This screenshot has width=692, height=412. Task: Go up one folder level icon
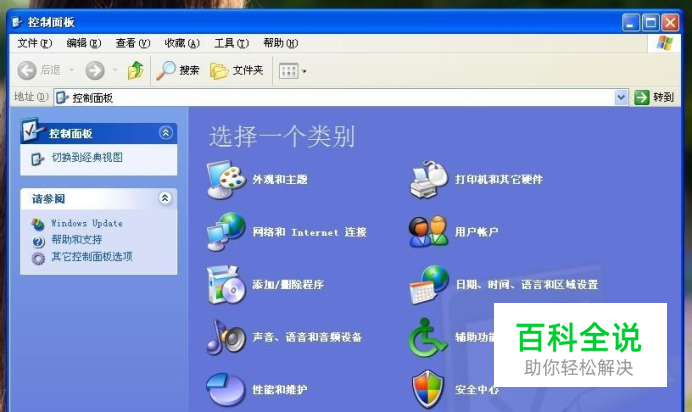(135, 70)
